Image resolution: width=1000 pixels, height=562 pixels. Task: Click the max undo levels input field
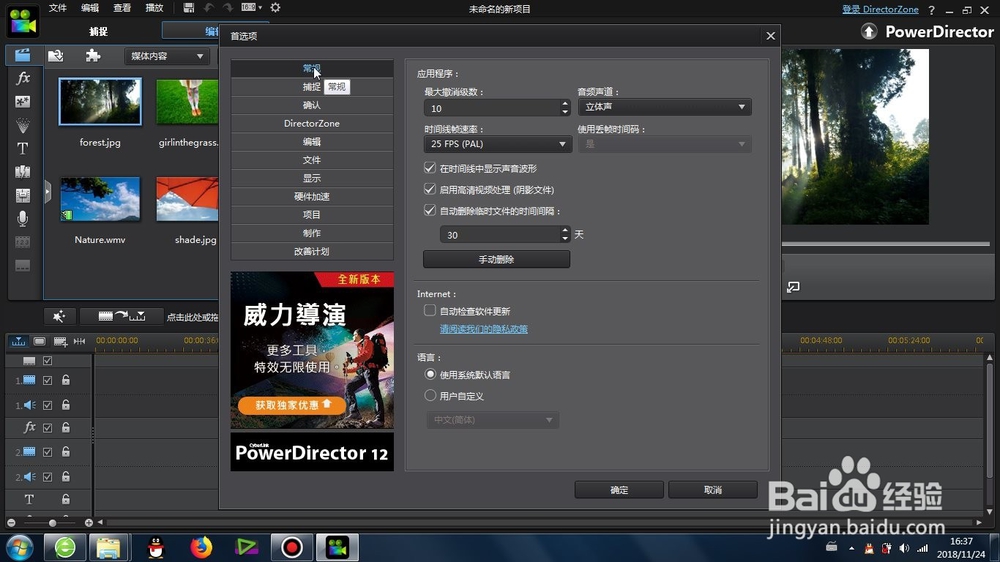point(492,108)
